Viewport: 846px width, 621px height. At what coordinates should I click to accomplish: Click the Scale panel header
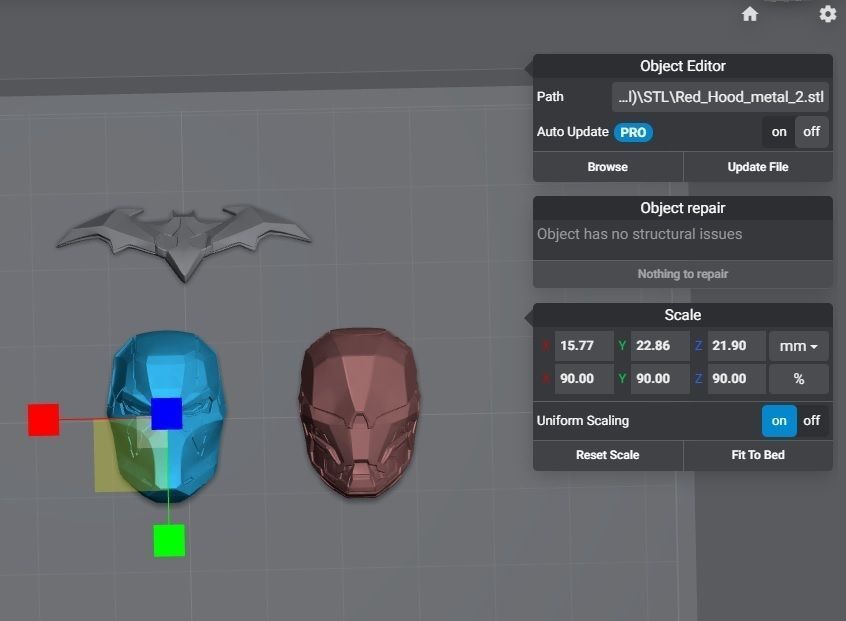pyautogui.click(x=683, y=315)
